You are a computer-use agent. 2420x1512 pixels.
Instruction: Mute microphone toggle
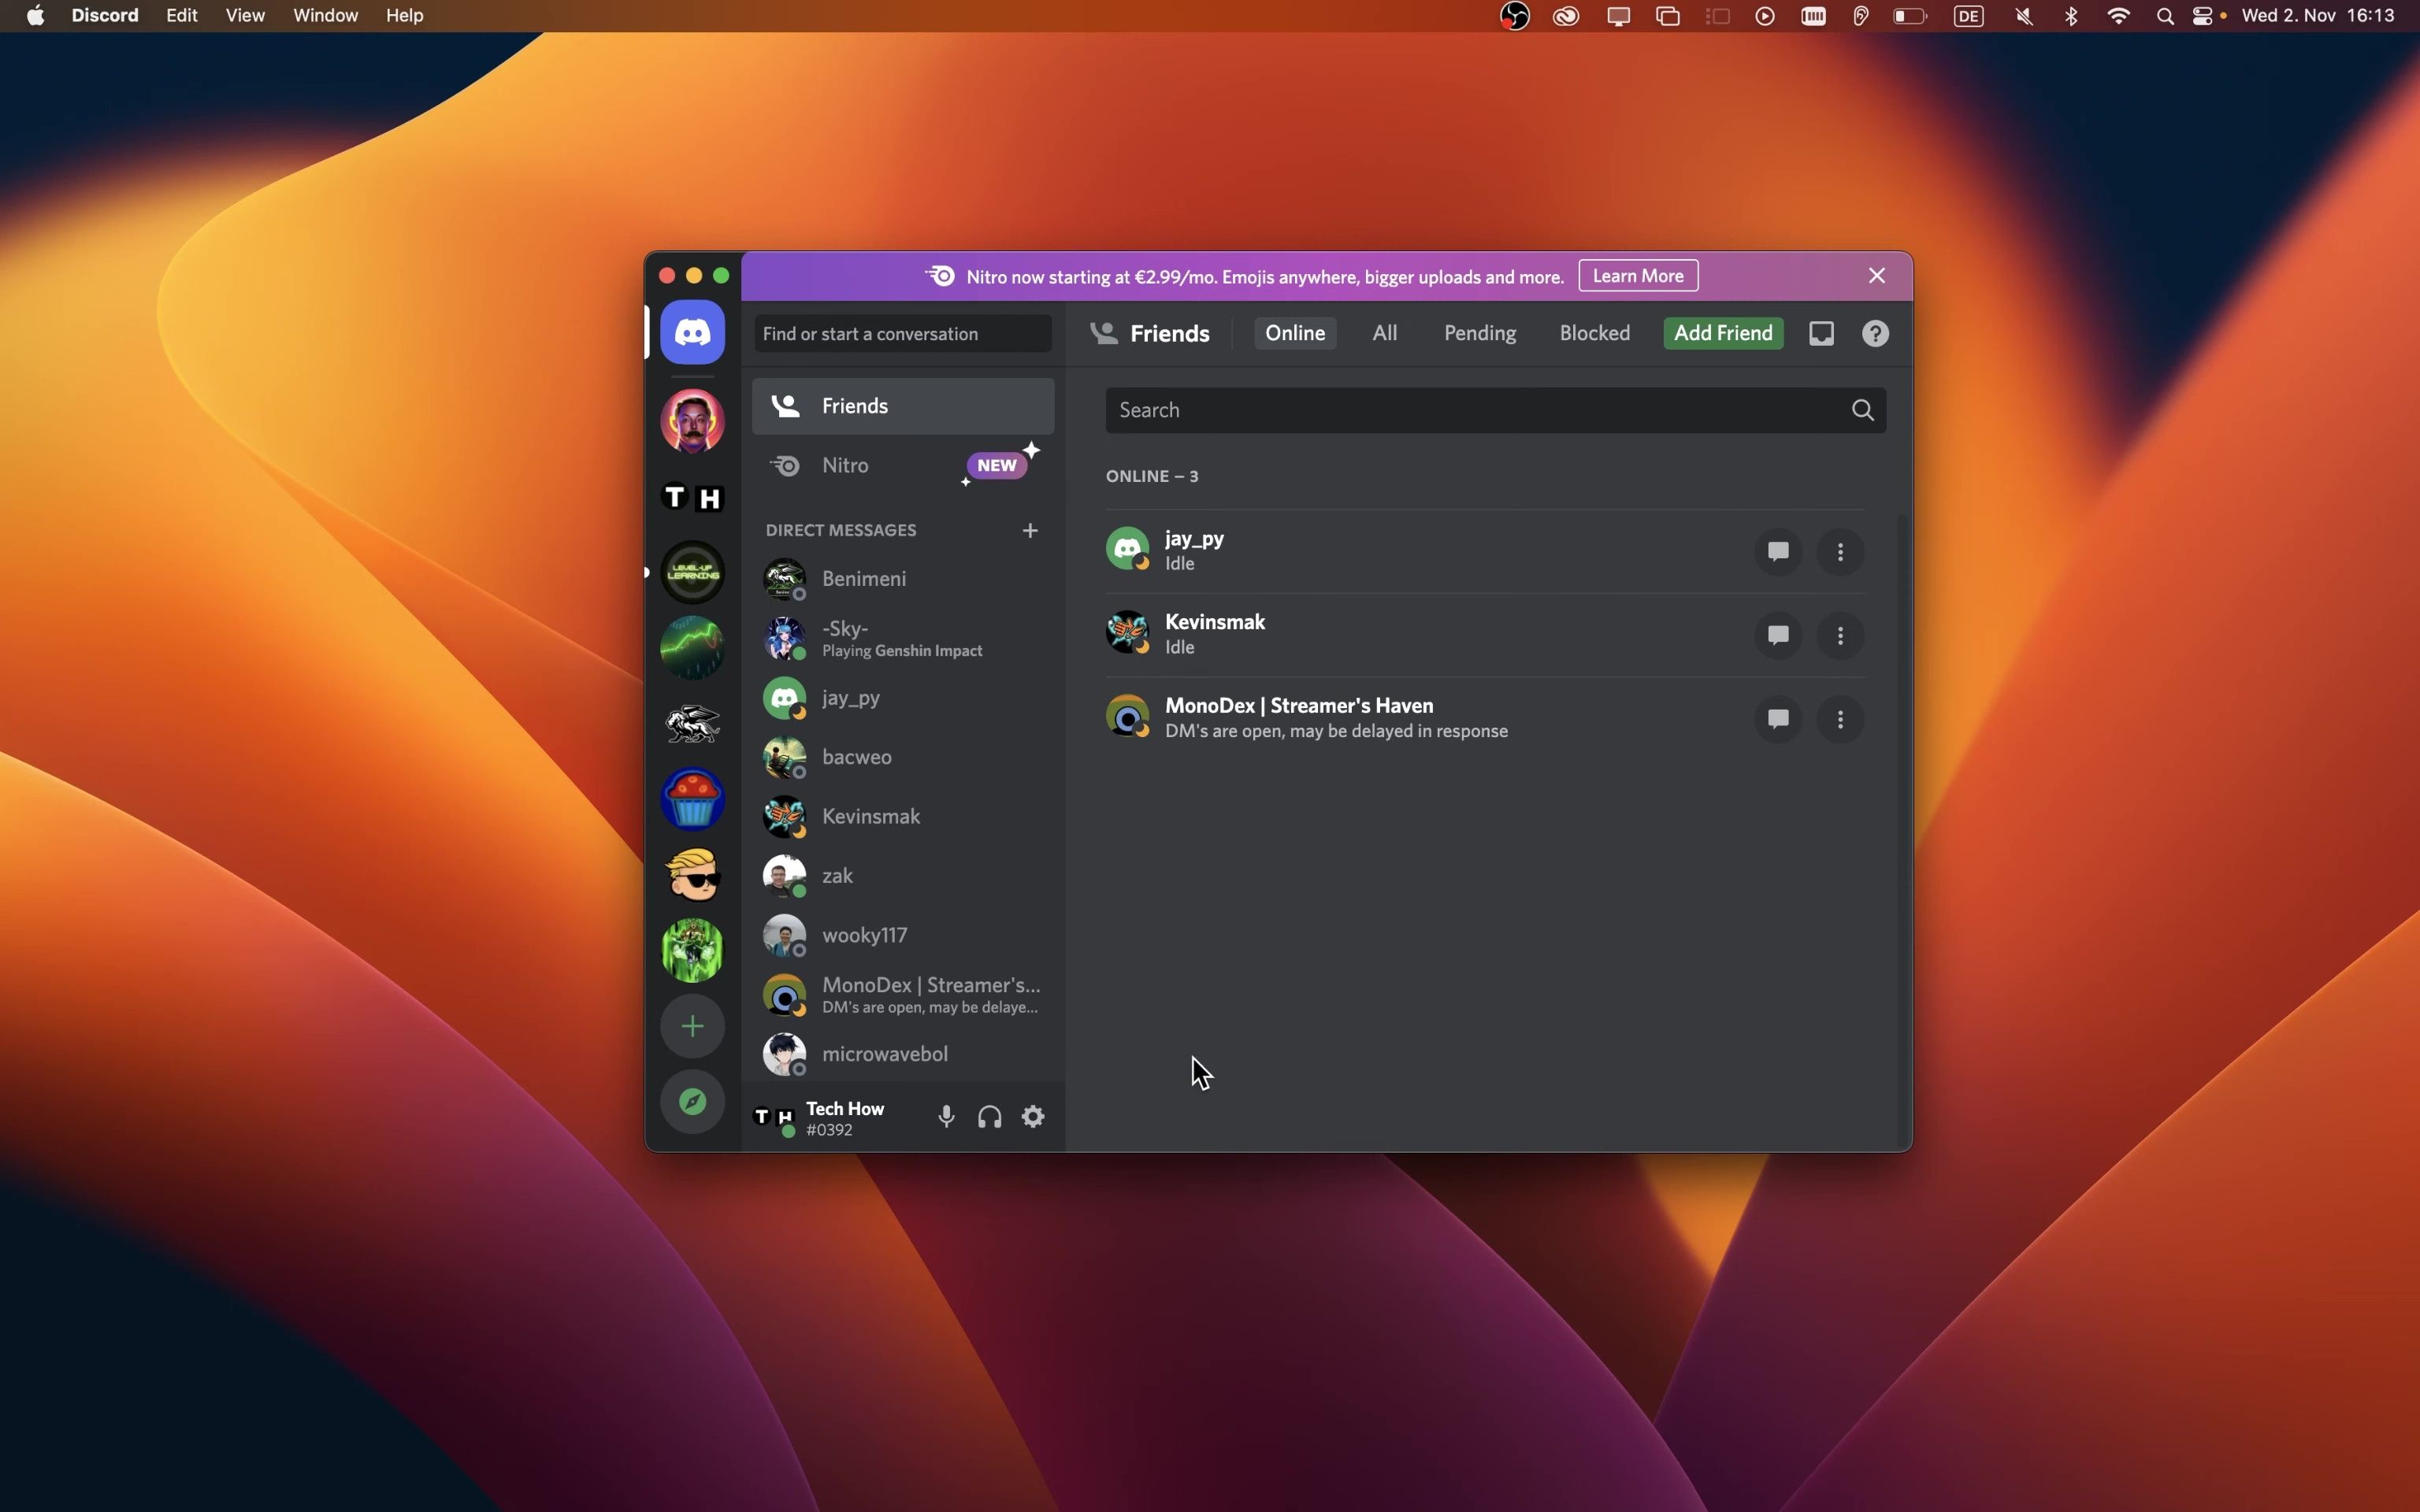pyautogui.click(x=946, y=1117)
